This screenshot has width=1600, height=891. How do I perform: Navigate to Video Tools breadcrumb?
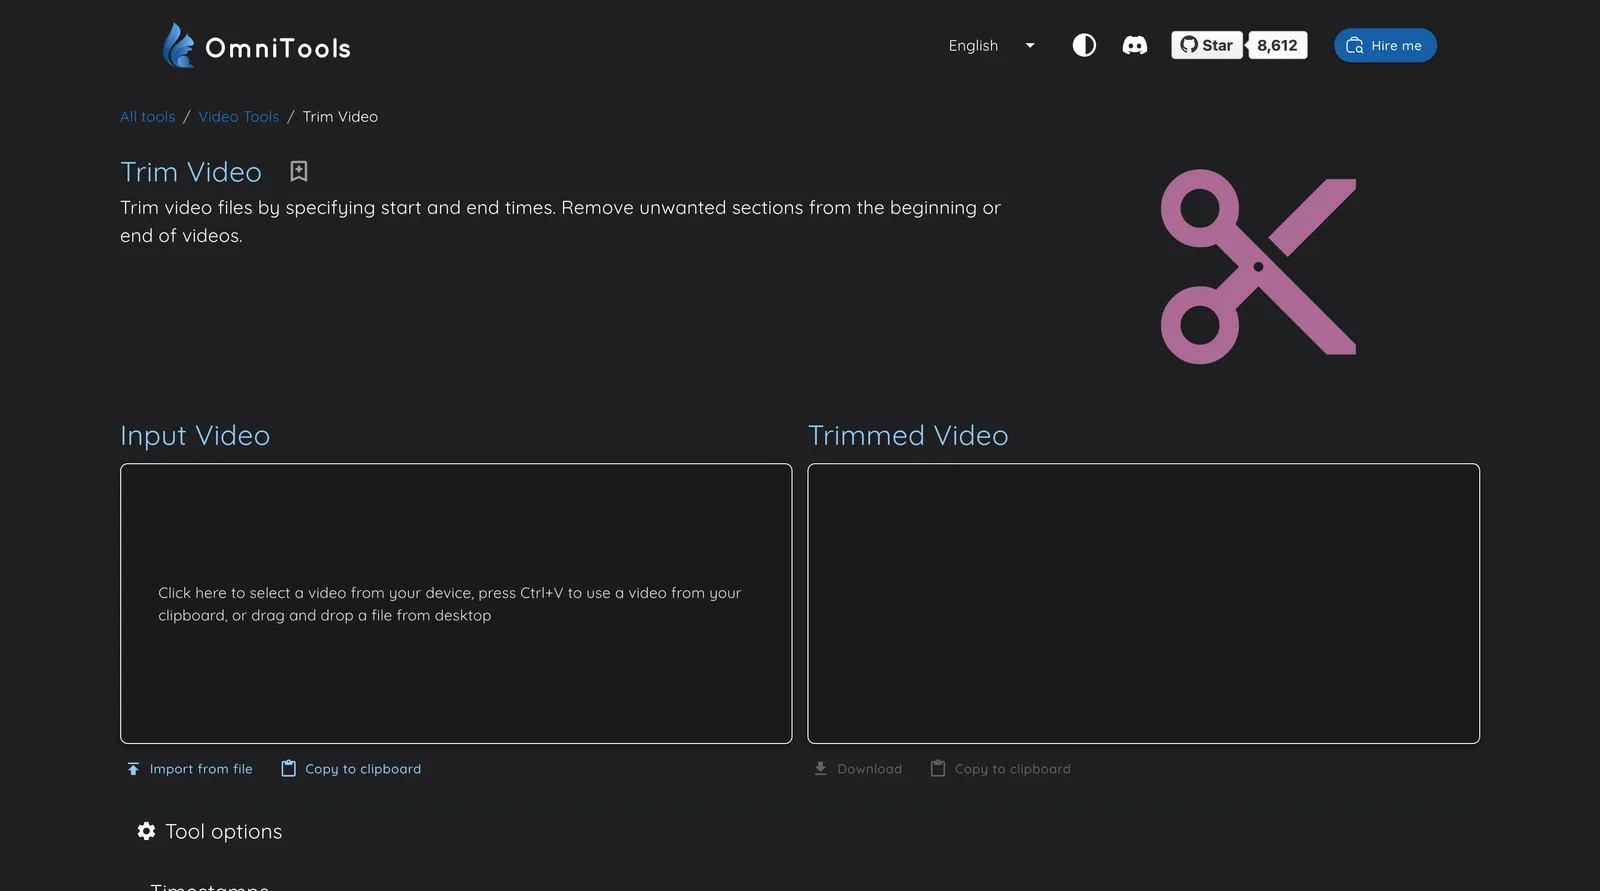[x=238, y=117]
